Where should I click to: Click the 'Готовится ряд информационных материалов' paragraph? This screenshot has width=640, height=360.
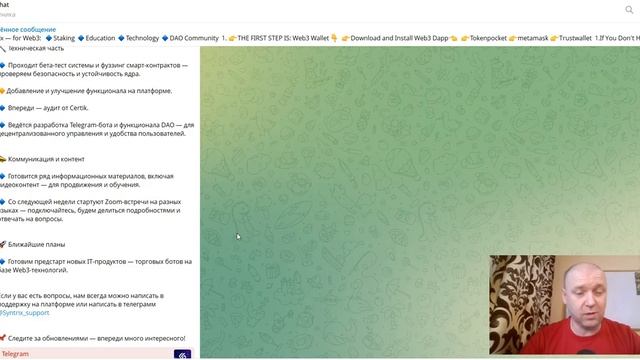tap(87, 180)
